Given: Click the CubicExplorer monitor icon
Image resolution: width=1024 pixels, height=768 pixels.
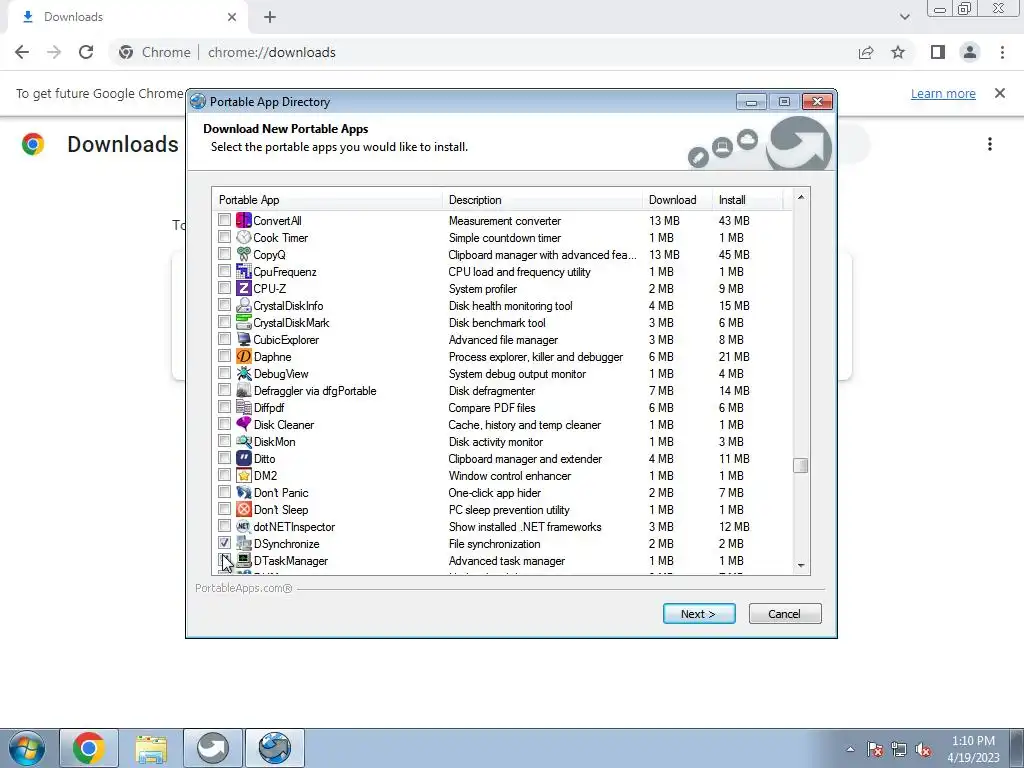Looking at the screenshot, I should (244, 339).
